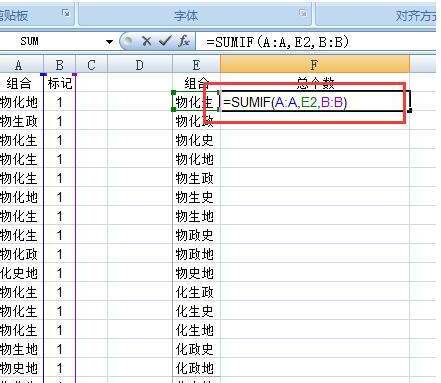The height and width of the screenshot is (383, 441).
Task: Select column C header
Action: (92, 65)
